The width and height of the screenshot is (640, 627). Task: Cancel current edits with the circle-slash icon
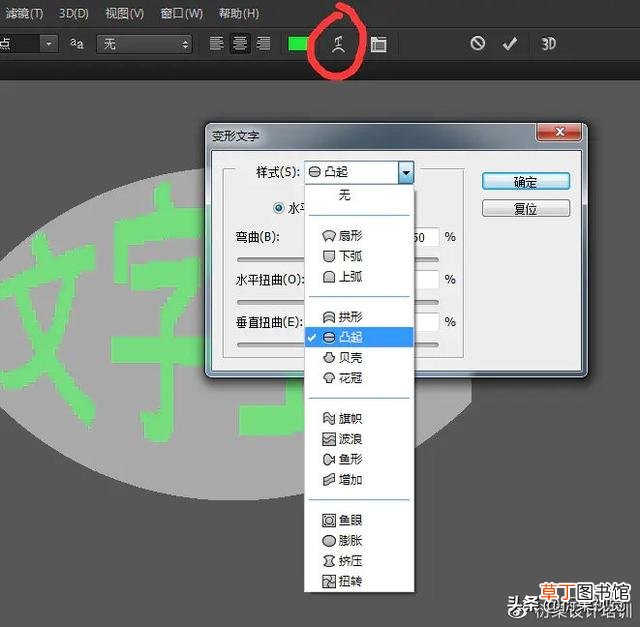(x=478, y=43)
